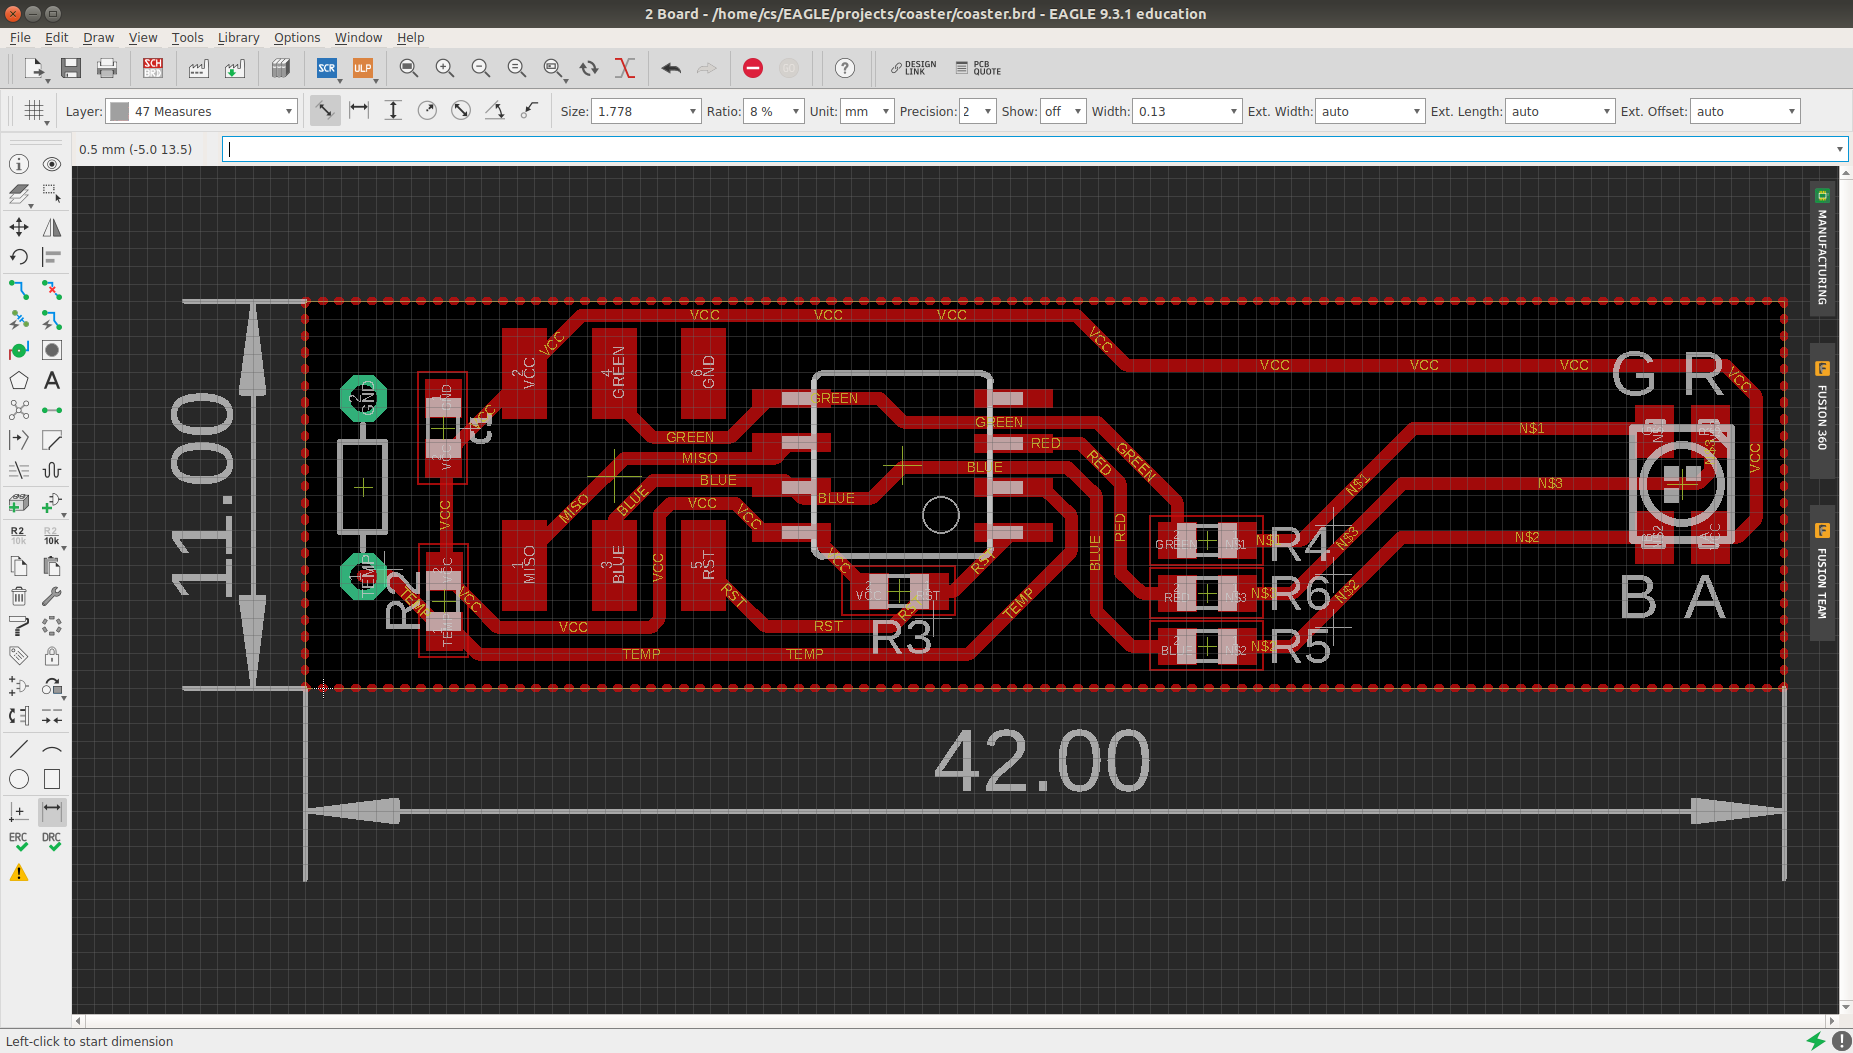Select the Mirror tool
The height and width of the screenshot is (1053, 1853).
(x=52, y=227)
